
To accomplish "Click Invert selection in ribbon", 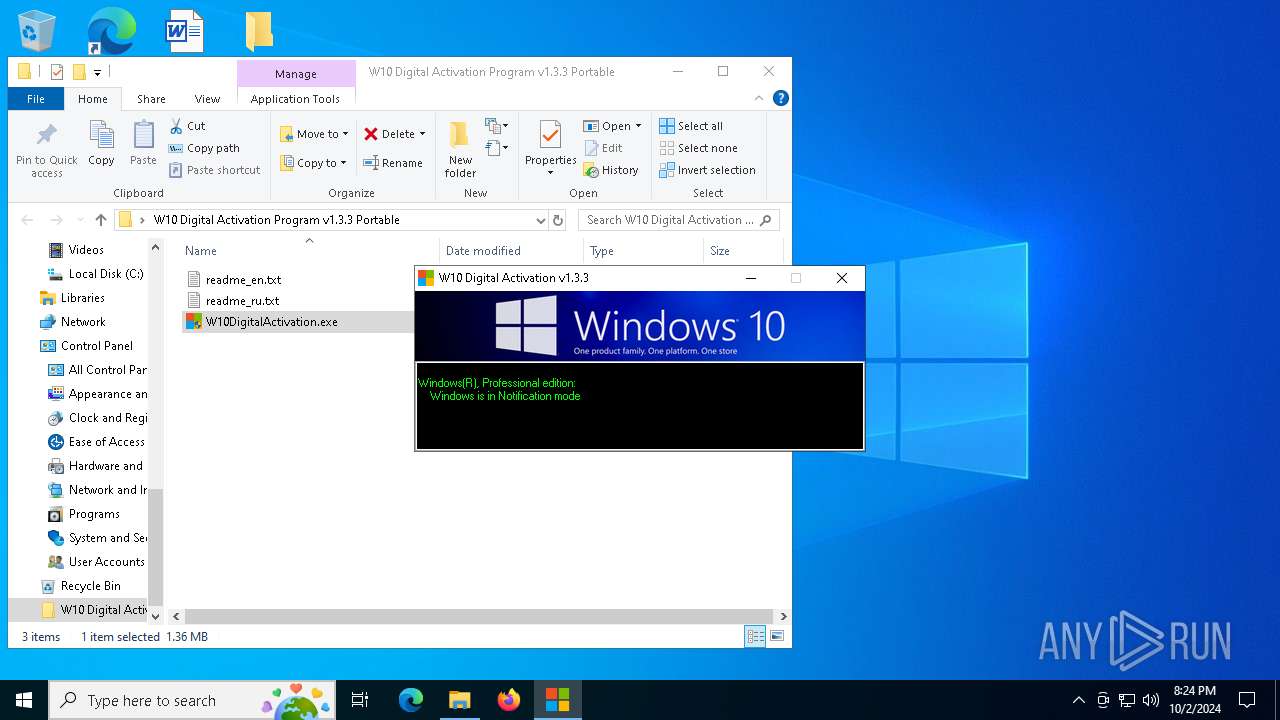I will point(707,170).
